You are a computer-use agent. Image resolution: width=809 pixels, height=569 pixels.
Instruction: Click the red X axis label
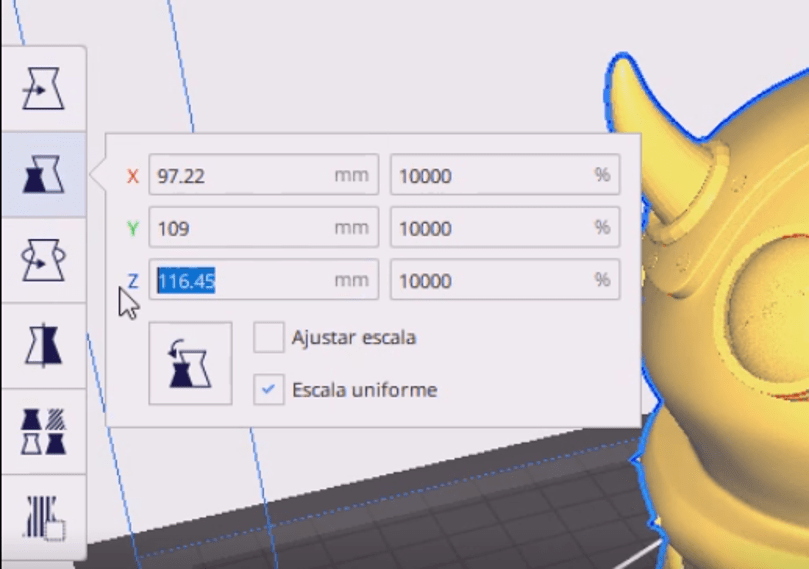click(133, 176)
